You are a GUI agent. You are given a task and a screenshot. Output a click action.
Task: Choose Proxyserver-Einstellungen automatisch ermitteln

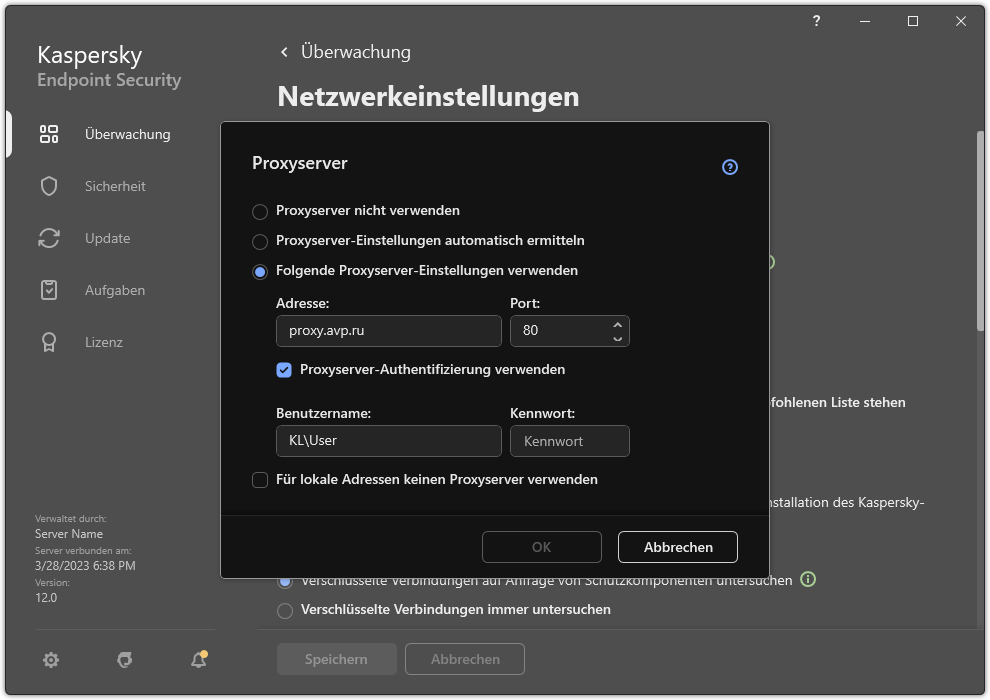(260, 240)
